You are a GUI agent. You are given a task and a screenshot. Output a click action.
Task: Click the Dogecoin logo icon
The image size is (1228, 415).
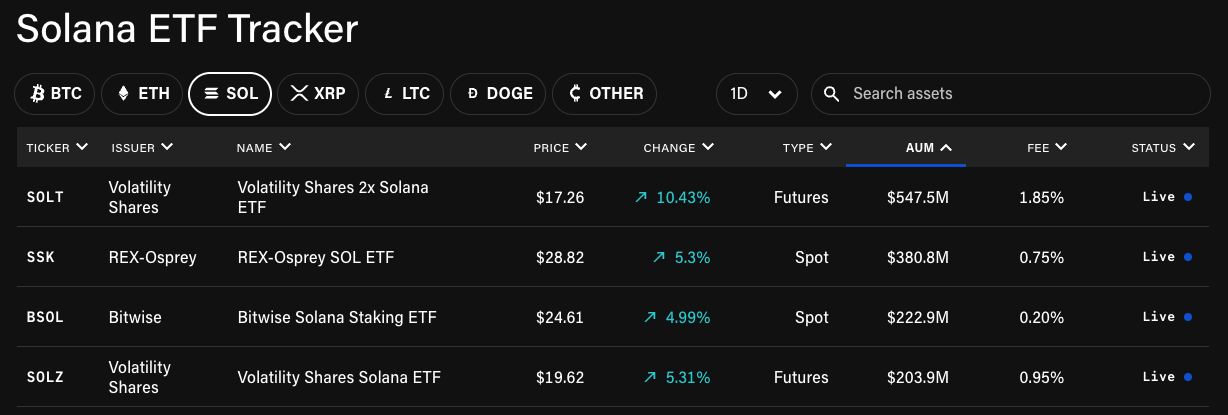point(472,94)
